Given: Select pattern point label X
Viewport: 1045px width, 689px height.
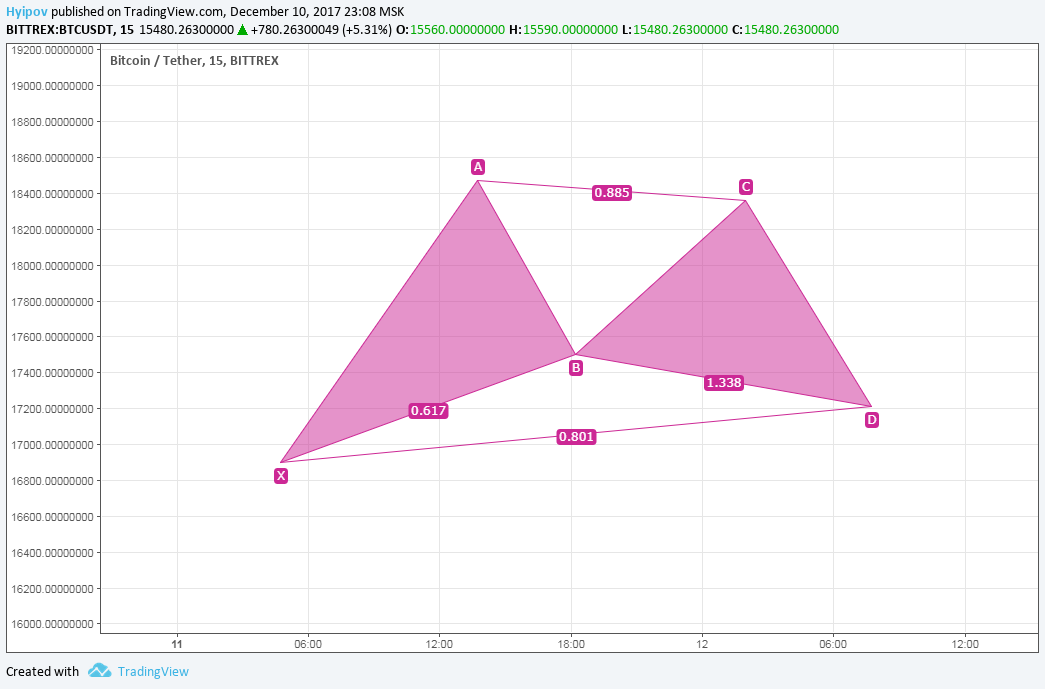Looking at the screenshot, I should pyautogui.click(x=281, y=476).
